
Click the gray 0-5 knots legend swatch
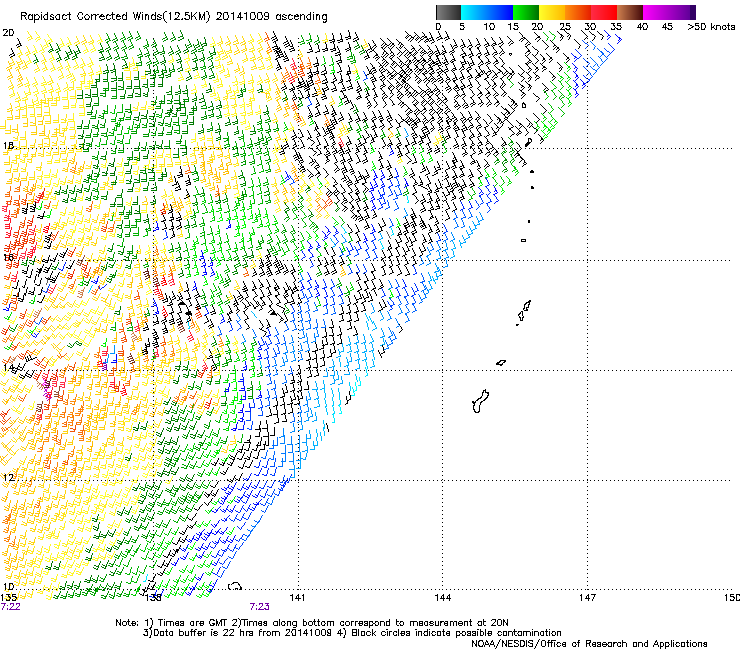coord(448,12)
